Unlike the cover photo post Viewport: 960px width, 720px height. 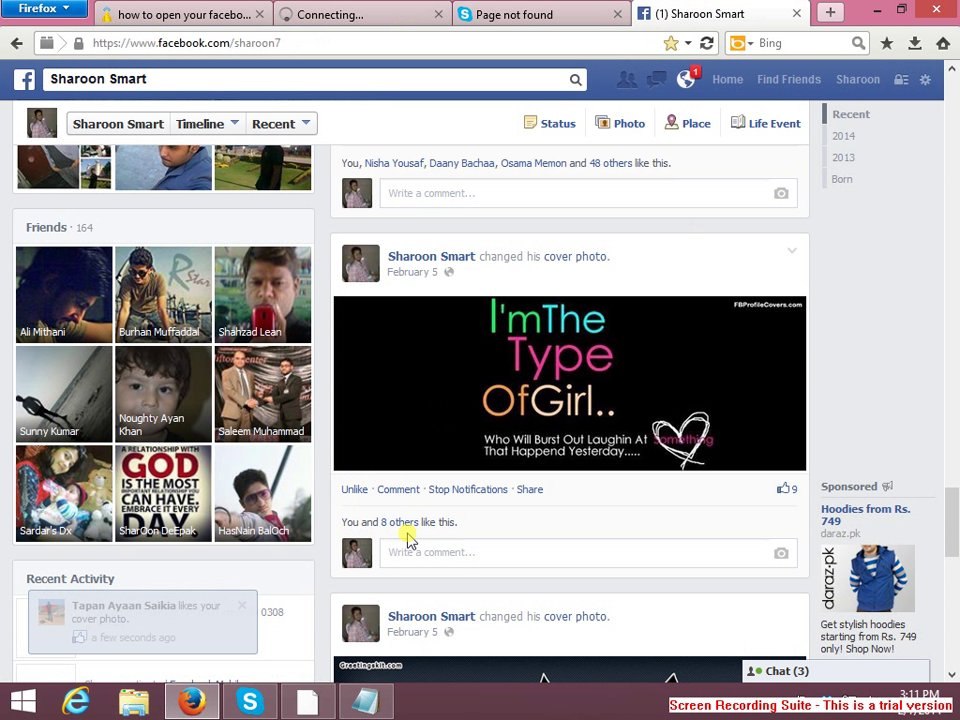[354, 489]
